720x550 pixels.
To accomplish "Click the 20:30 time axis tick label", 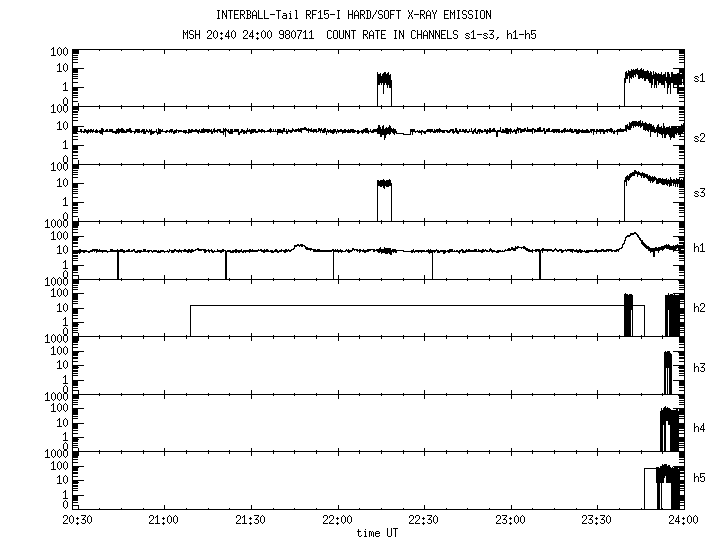I will pos(77,520).
